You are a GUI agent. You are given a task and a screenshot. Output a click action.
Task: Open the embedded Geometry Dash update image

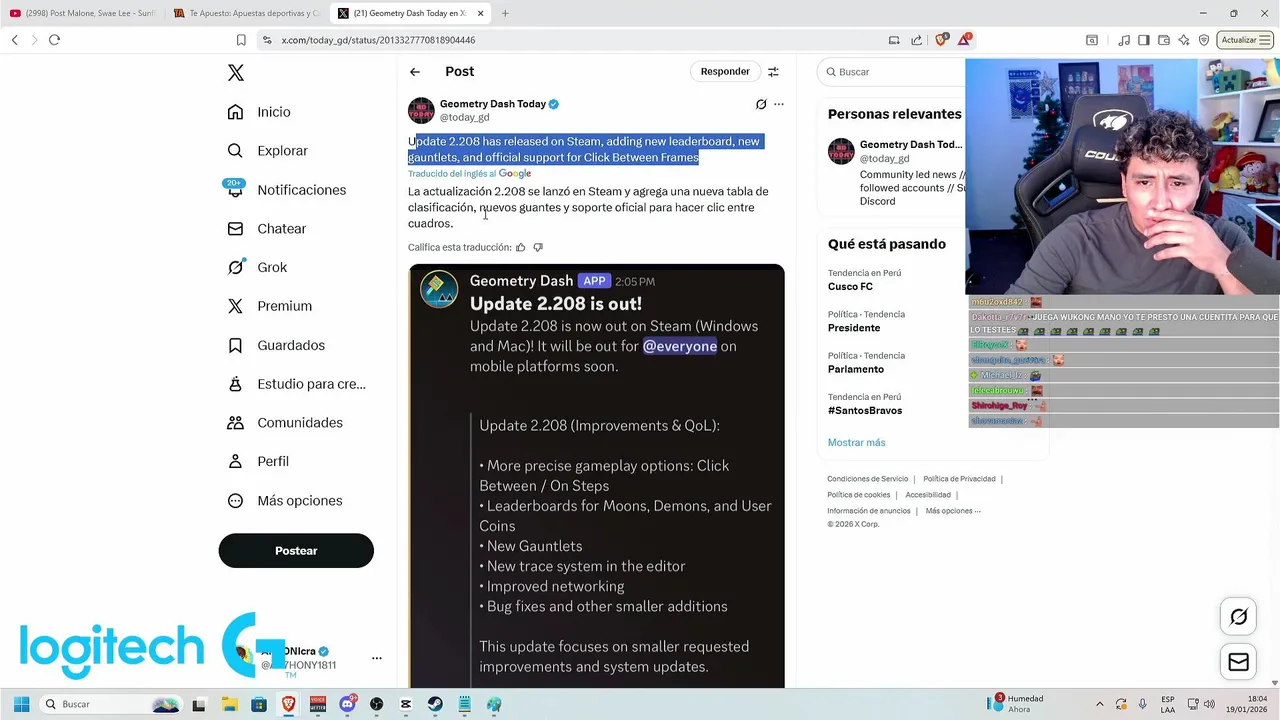click(x=596, y=476)
